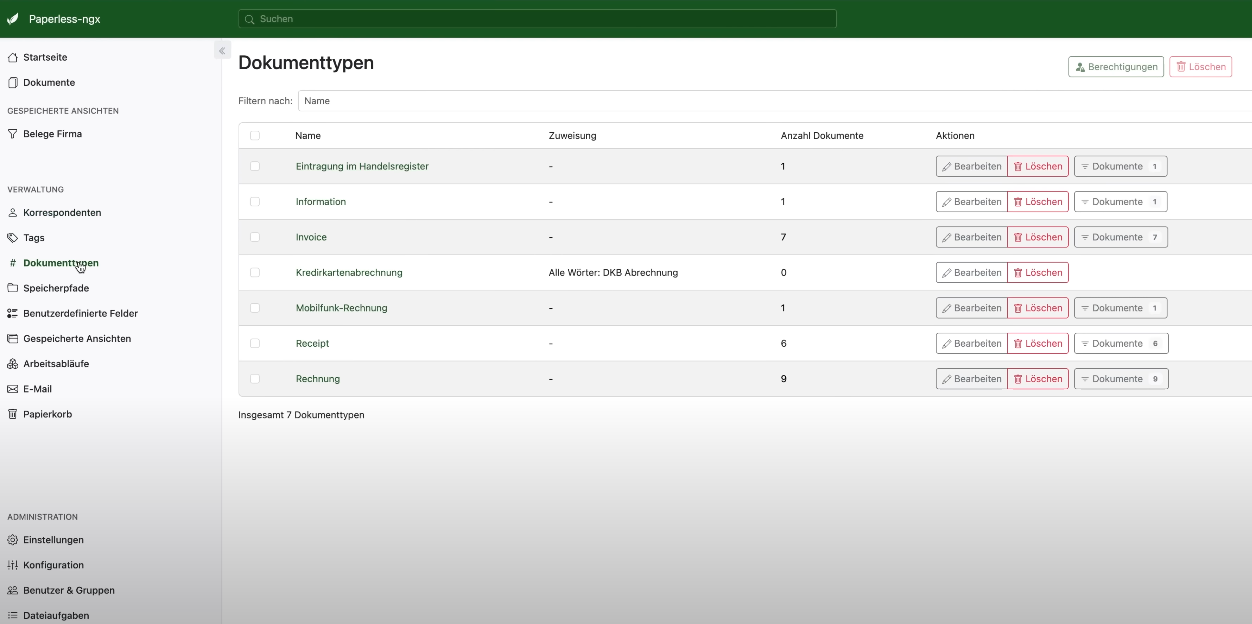The width and height of the screenshot is (1252, 624).
Task: Open Benutzer & Gruppen administration
Action: click(x=69, y=590)
